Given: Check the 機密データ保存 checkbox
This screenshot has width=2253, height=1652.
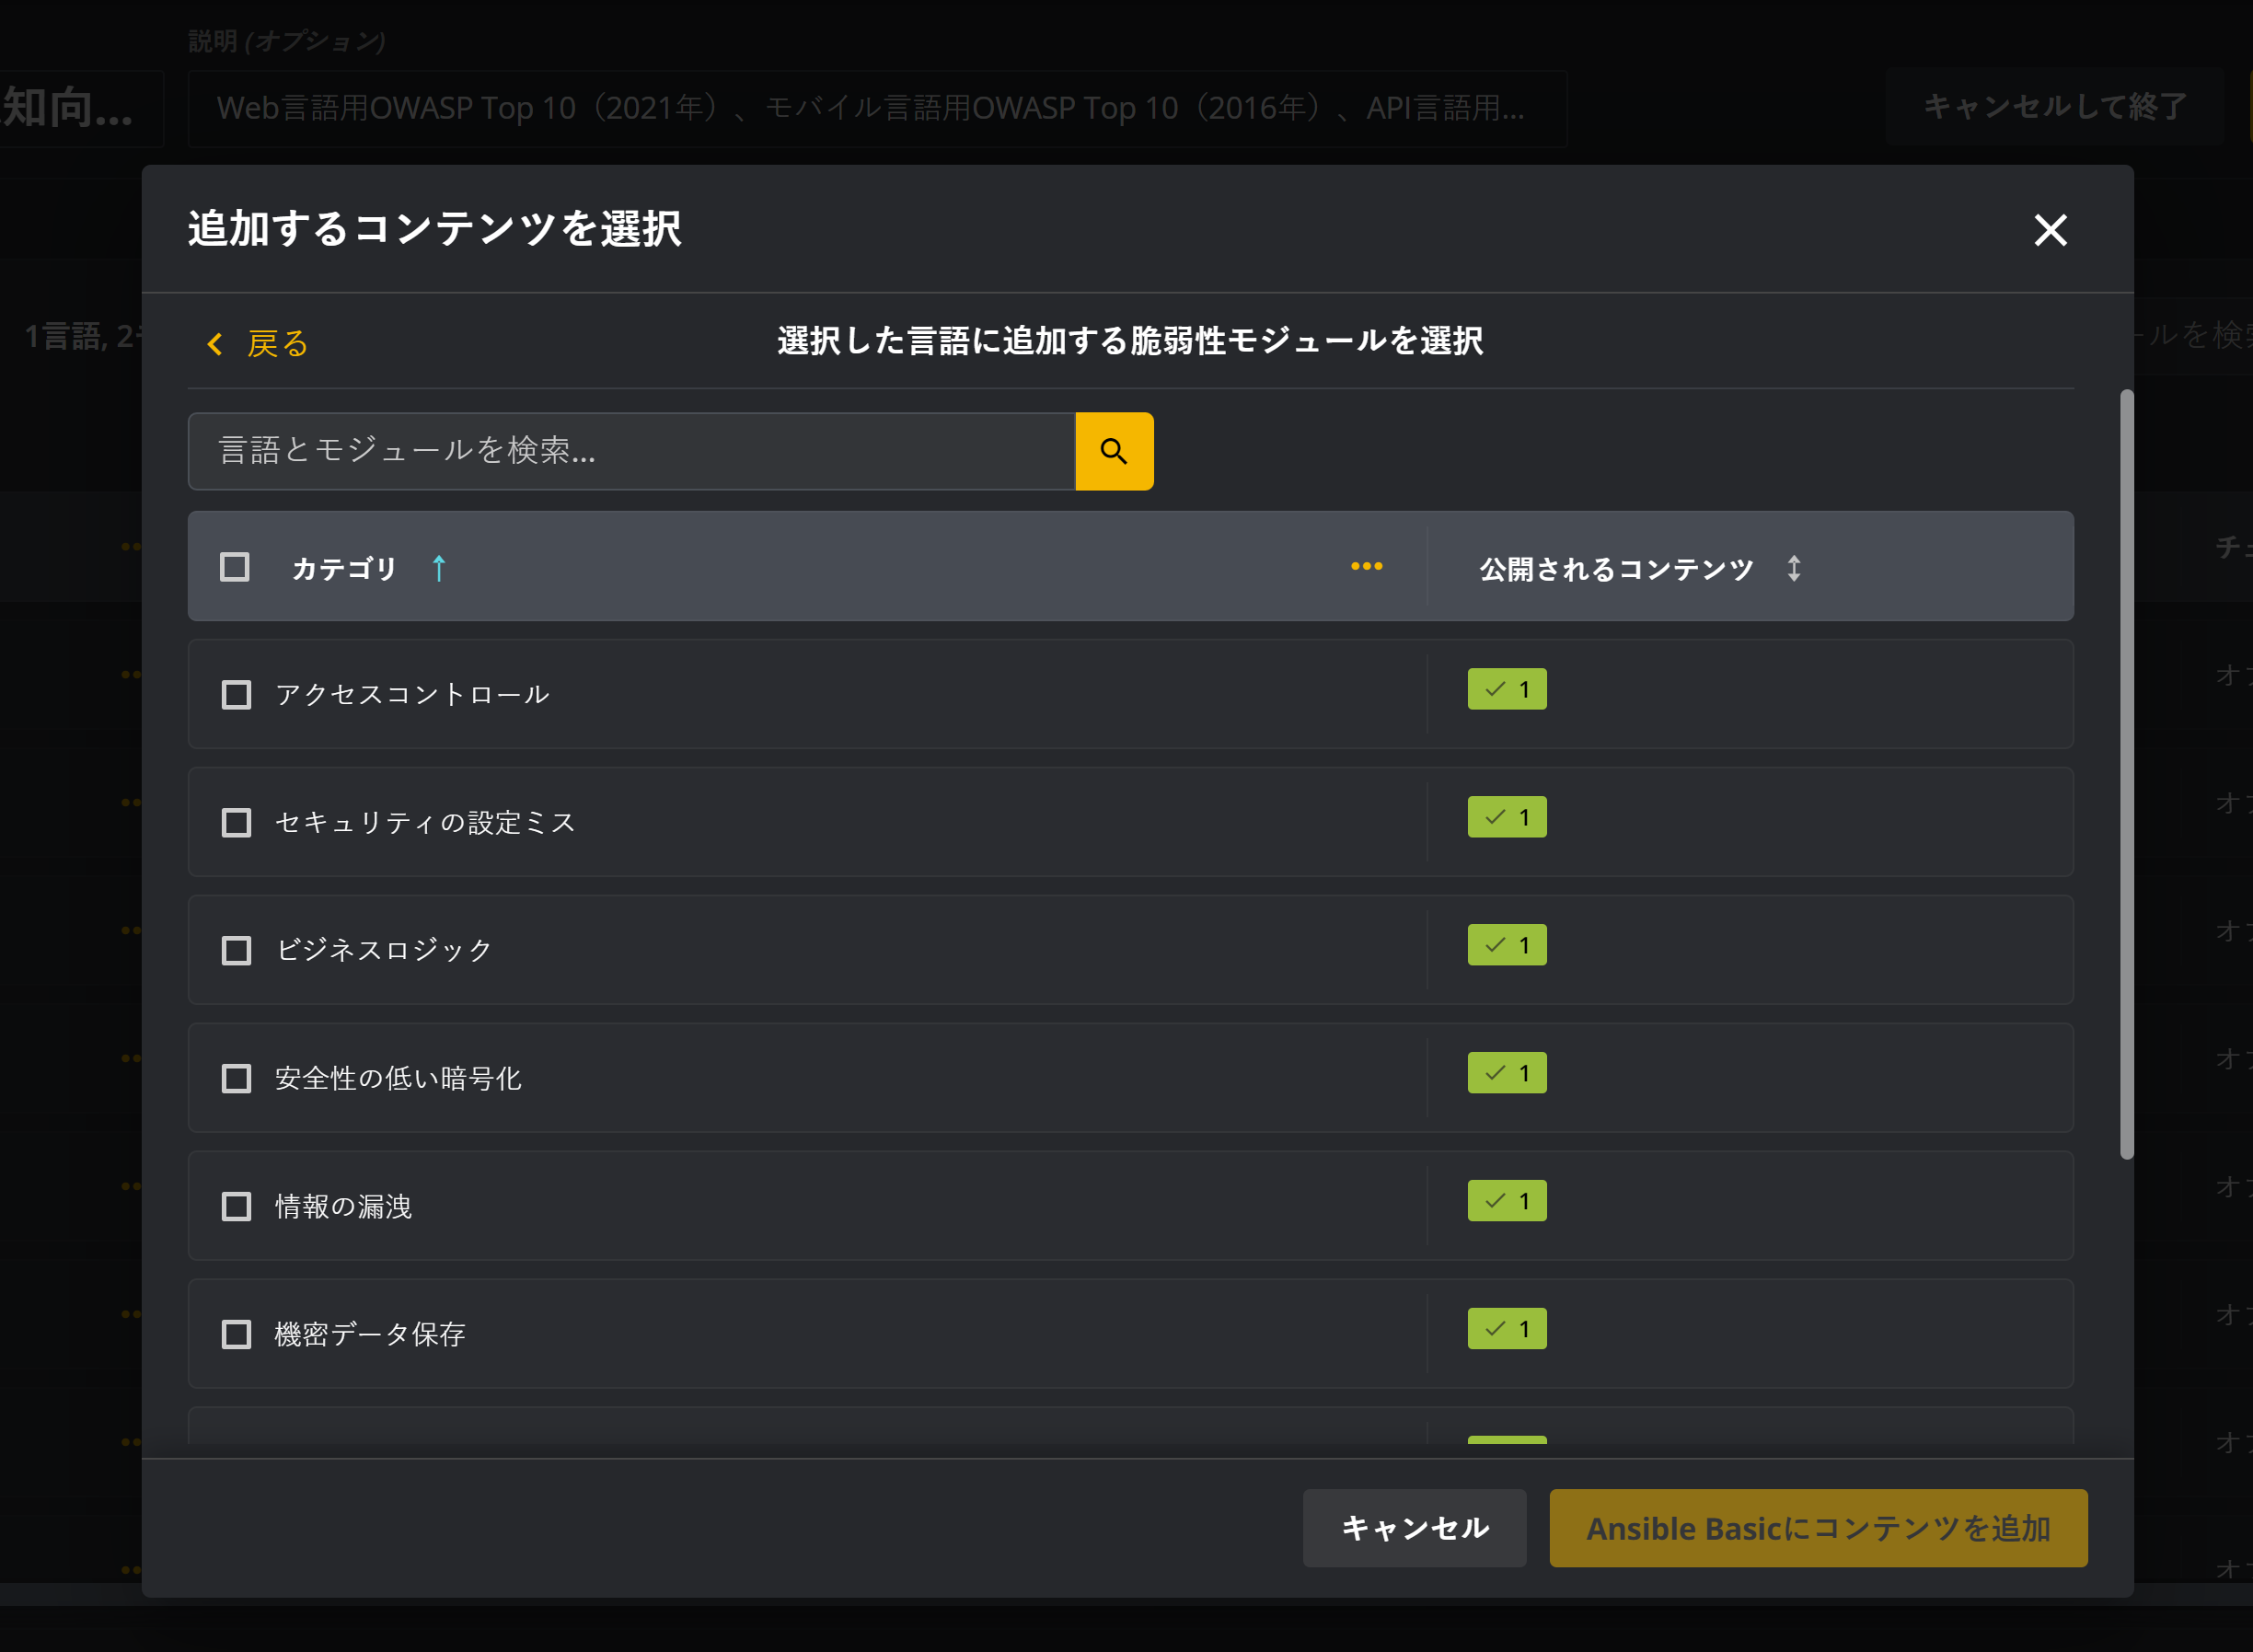Looking at the screenshot, I should coord(236,1335).
